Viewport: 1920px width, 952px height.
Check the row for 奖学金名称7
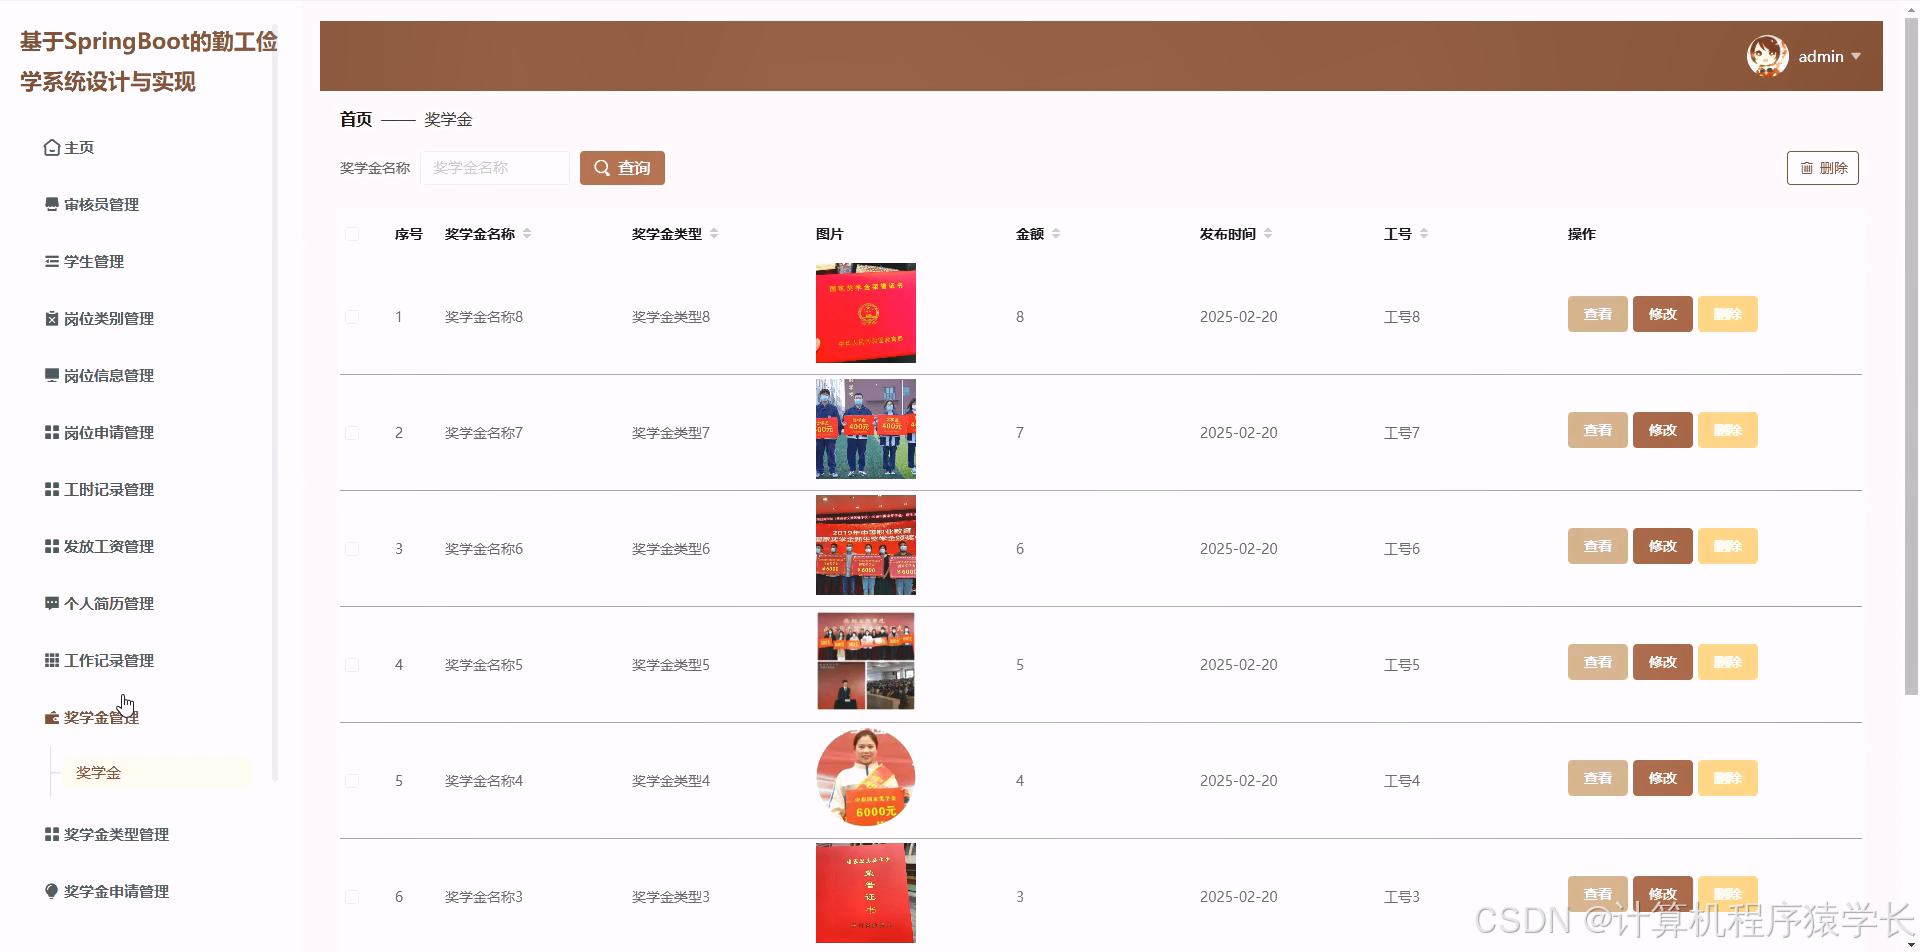[352, 433]
